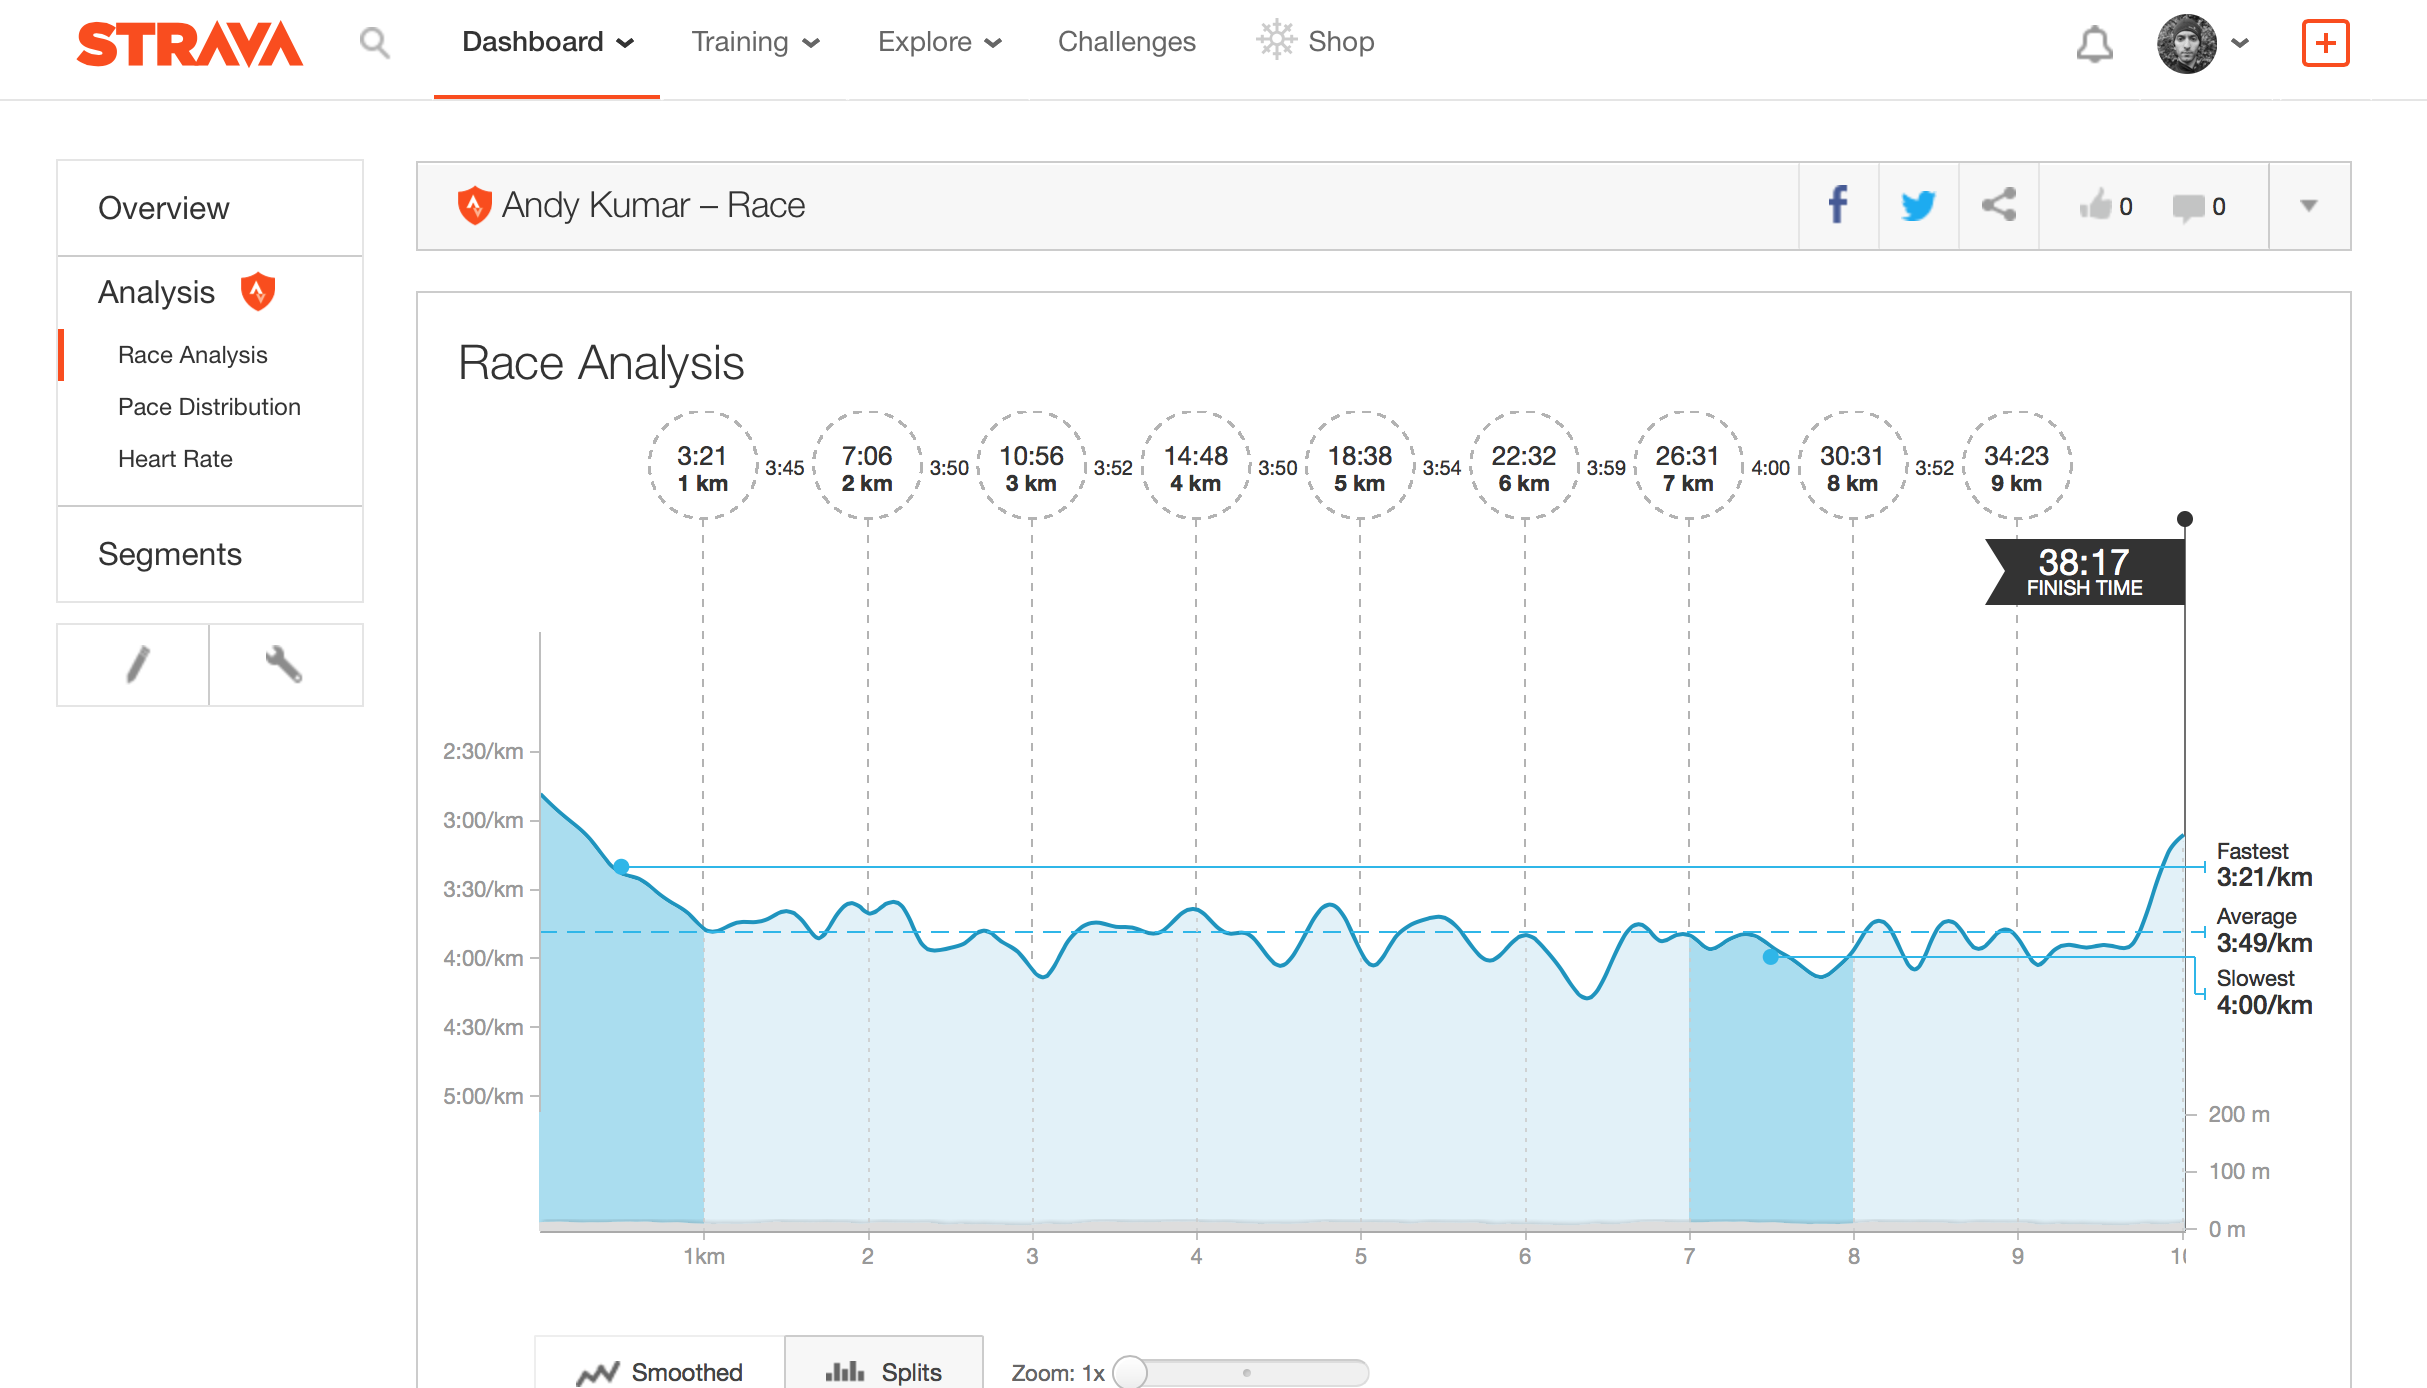Click the orange plus upload icon
Image resolution: width=2427 pixels, height=1388 pixels.
tap(2325, 44)
